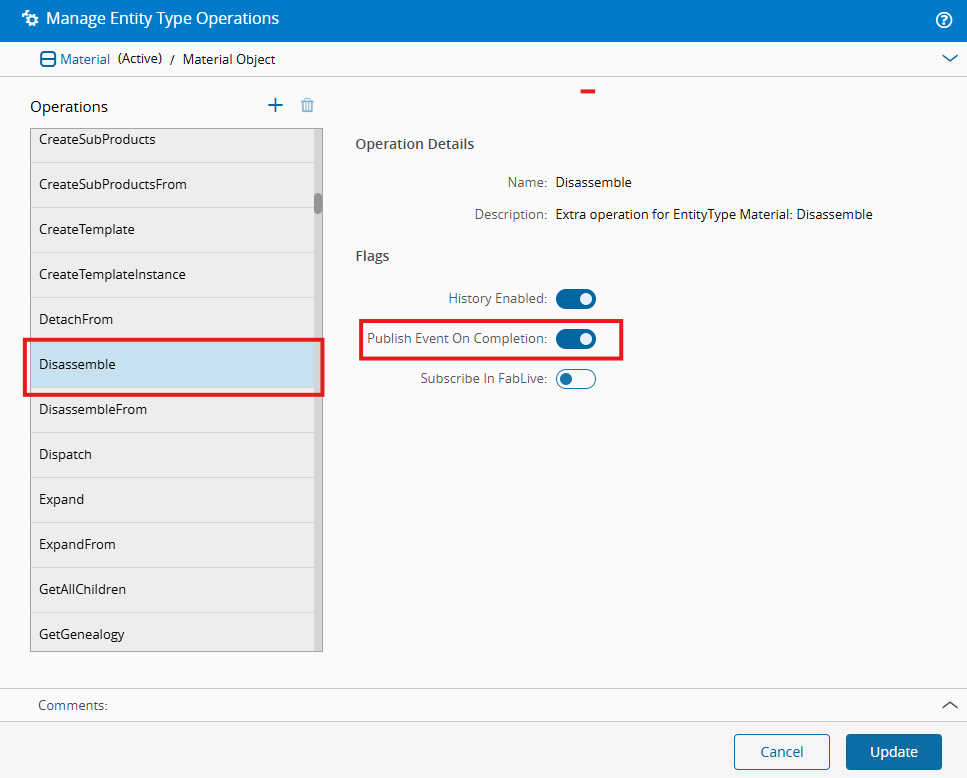Pick GetGenealogy from the operations list
The width and height of the screenshot is (967, 778).
pyautogui.click(x=172, y=634)
